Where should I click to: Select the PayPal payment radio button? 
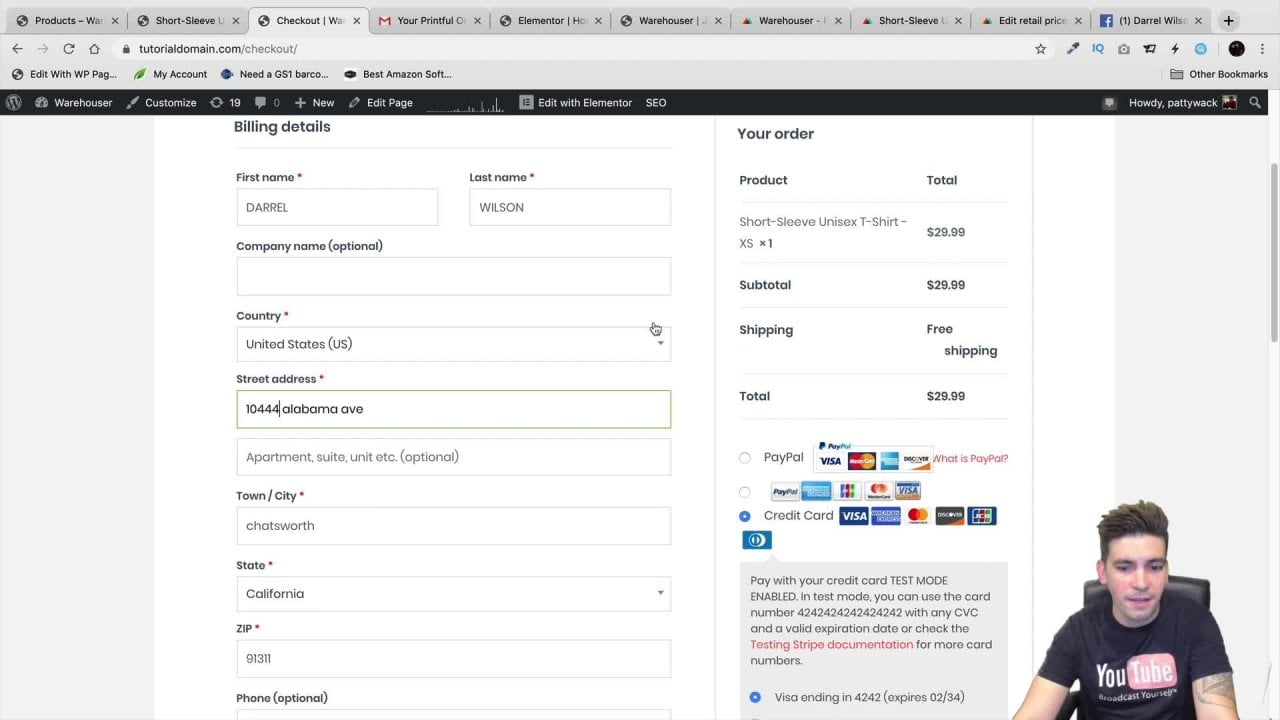744,458
